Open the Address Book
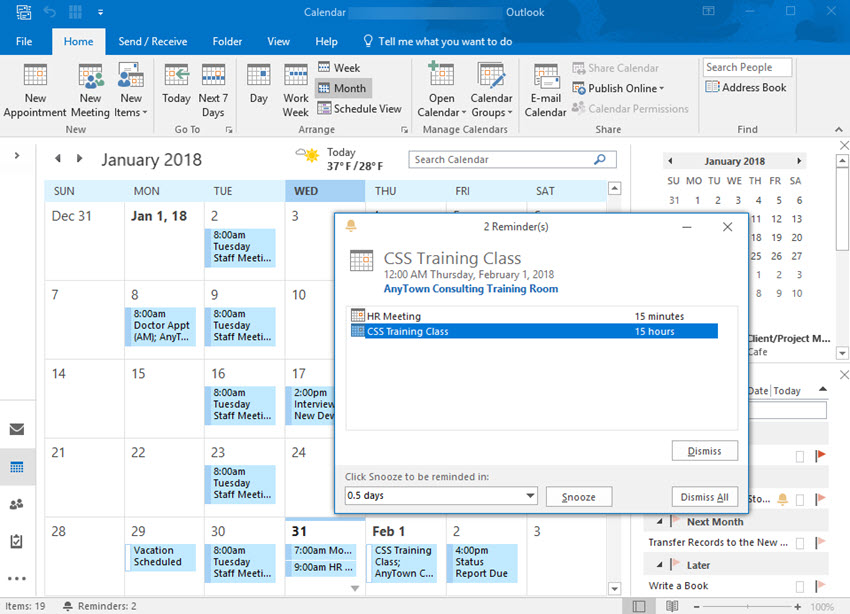The image size is (850, 614). [x=746, y=87]
